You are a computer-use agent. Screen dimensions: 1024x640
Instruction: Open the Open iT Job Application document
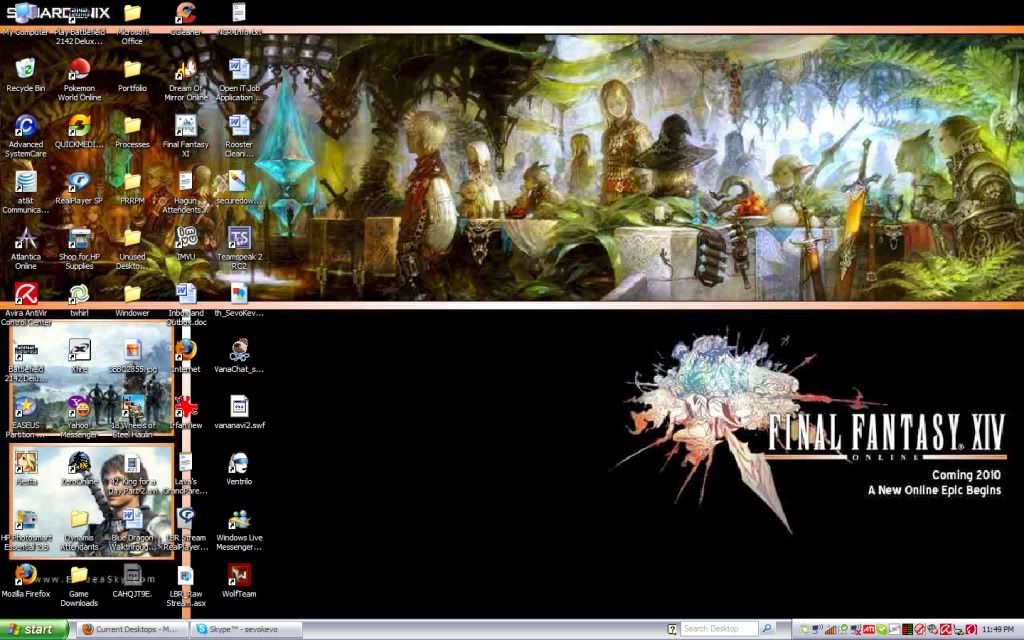point(239,69)
